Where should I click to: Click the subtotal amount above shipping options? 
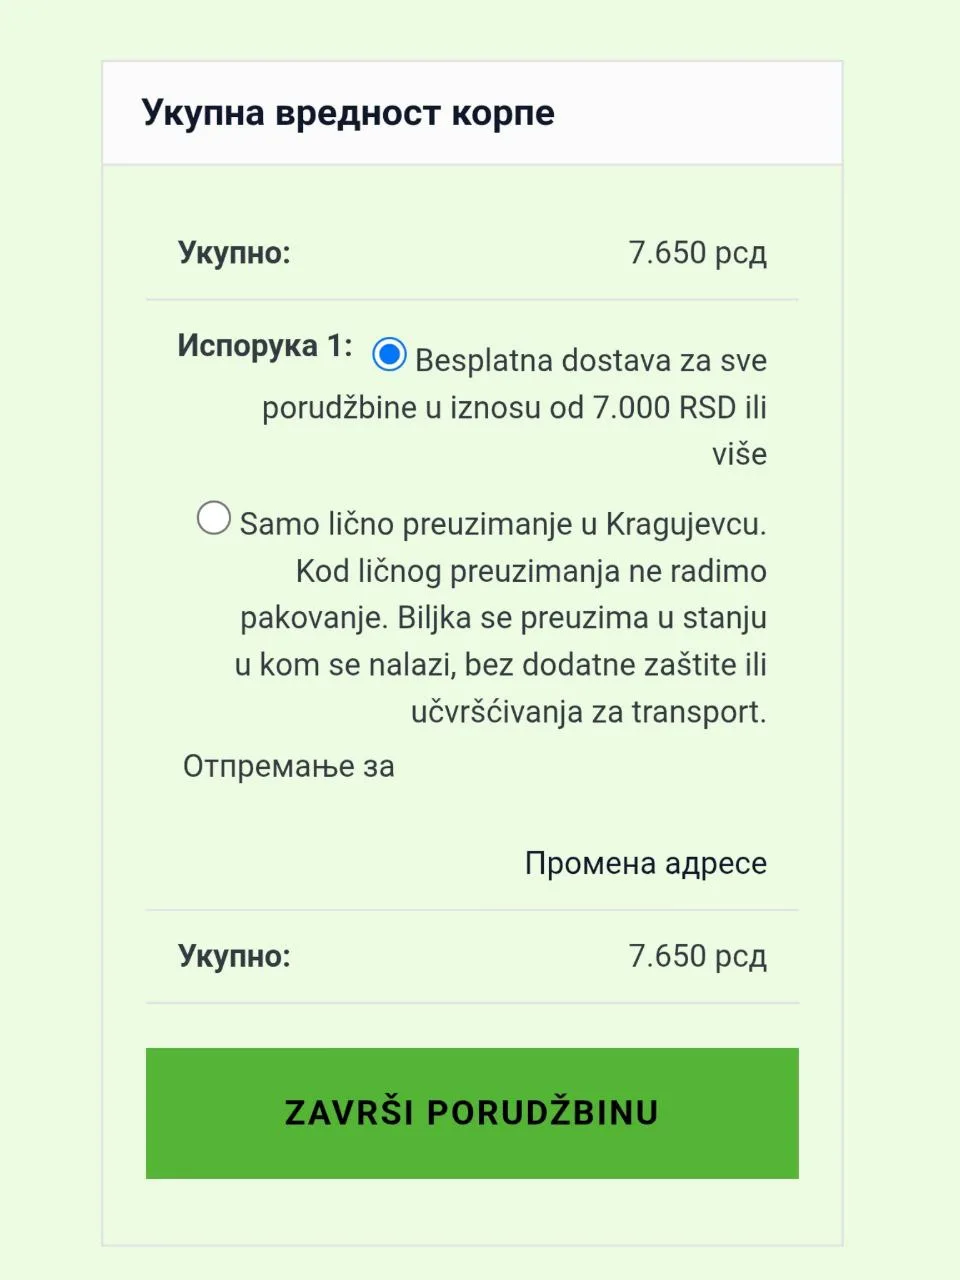(697, 252)
